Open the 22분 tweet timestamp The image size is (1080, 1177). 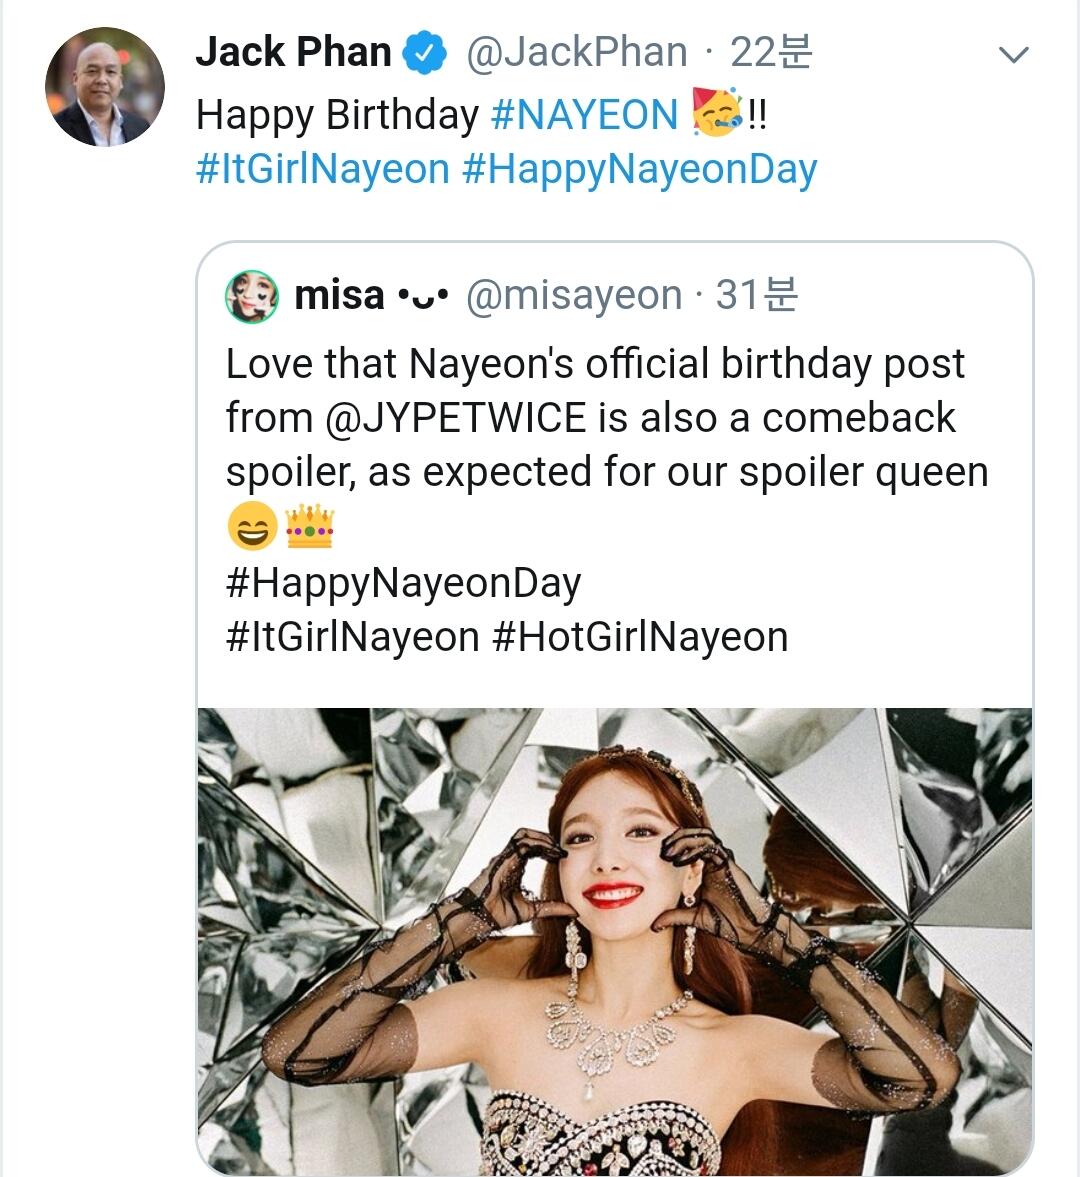(x=771, y=52)
